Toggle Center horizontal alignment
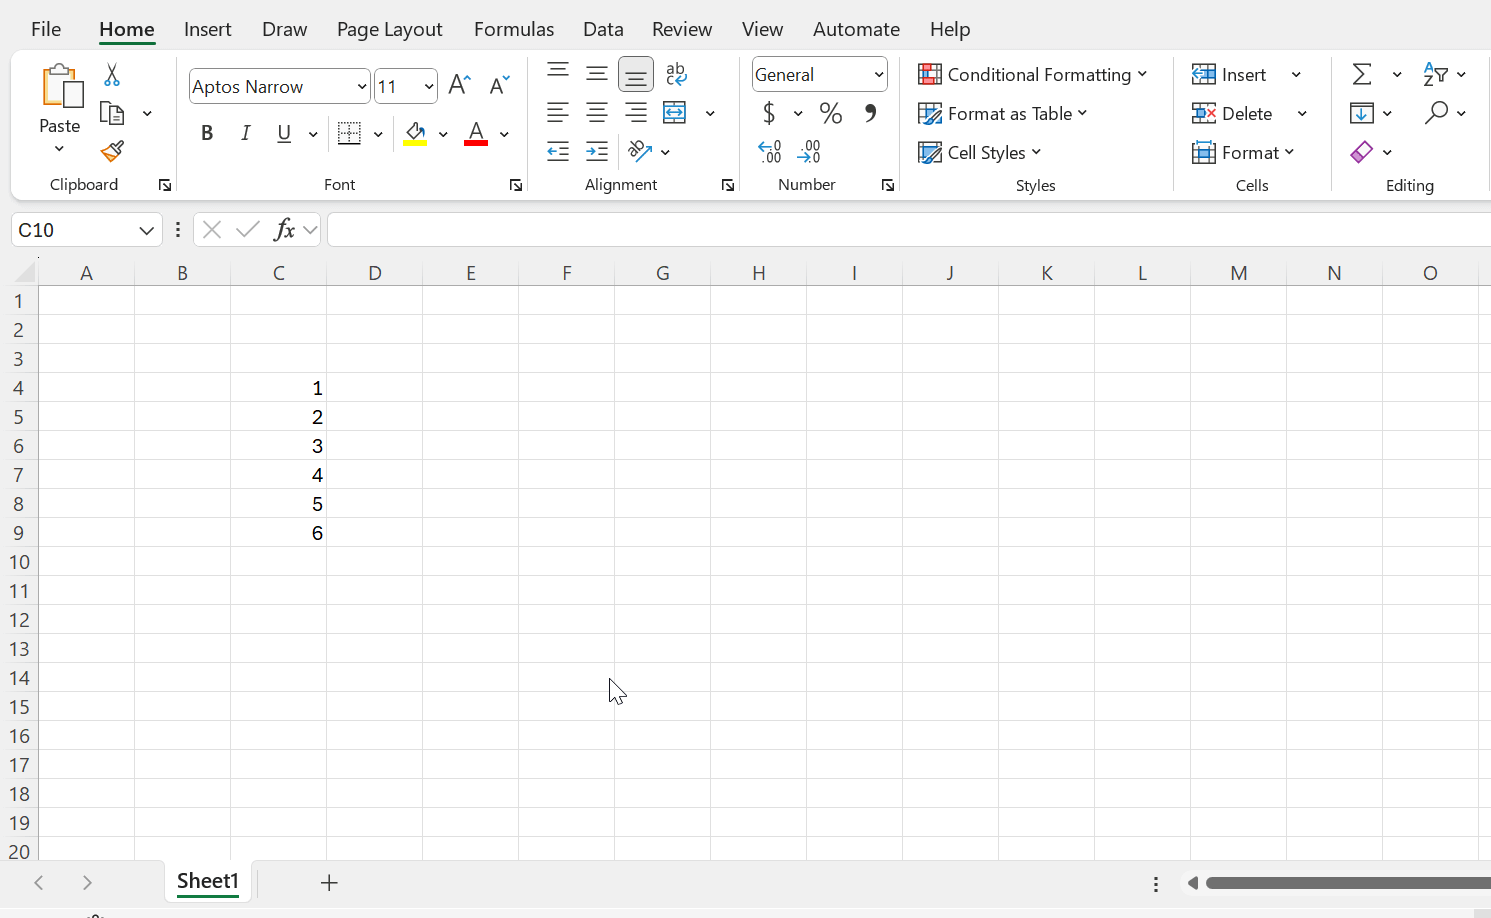 597,113
